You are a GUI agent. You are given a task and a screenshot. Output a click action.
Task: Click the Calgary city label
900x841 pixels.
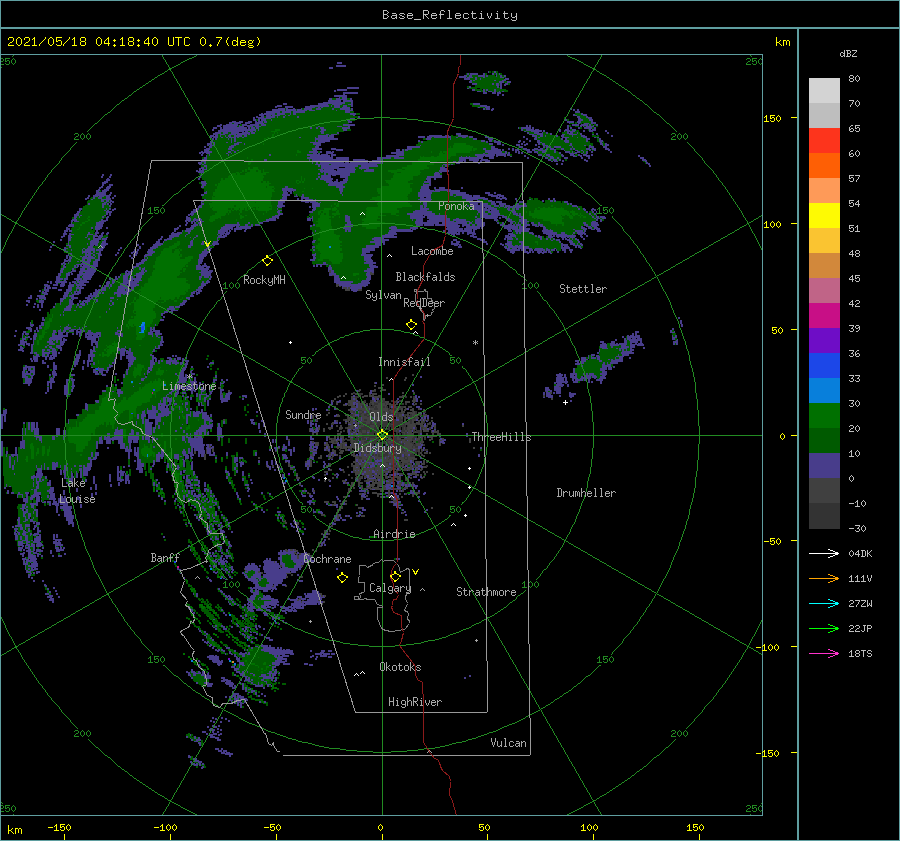[390, 588]
